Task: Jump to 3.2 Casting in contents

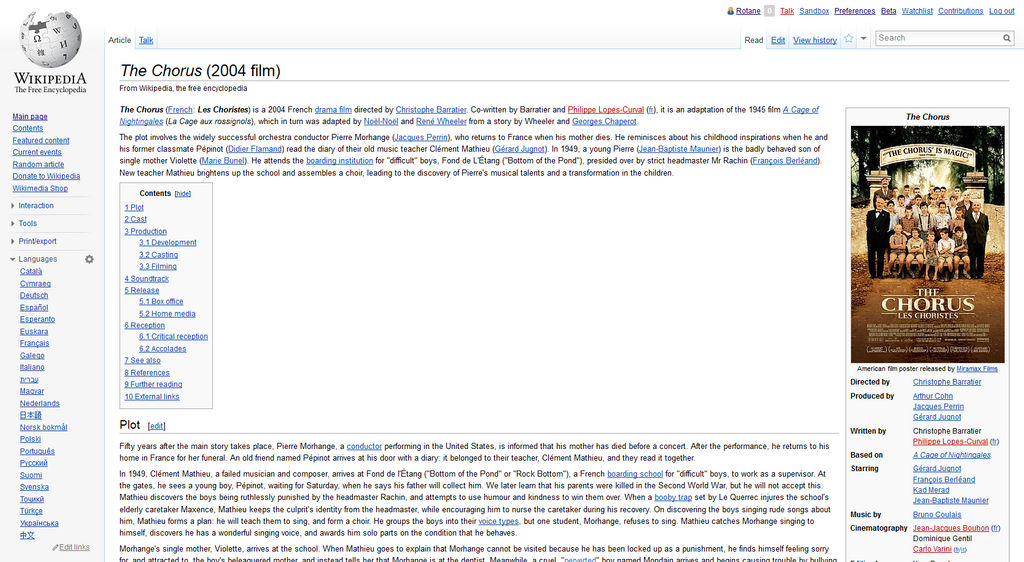Action: (158, 255)
